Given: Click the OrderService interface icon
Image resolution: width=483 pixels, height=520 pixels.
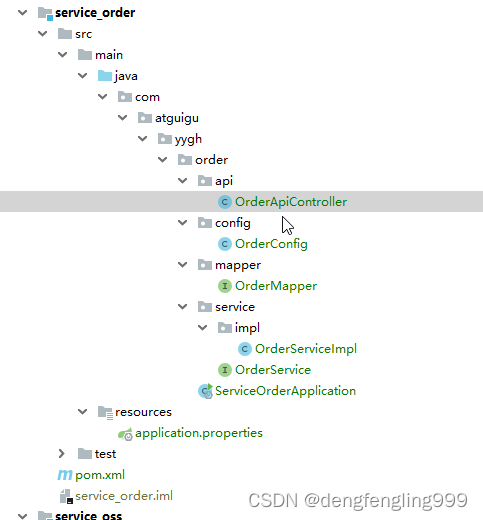Looking at the screenshot, I should click(225, 370).
